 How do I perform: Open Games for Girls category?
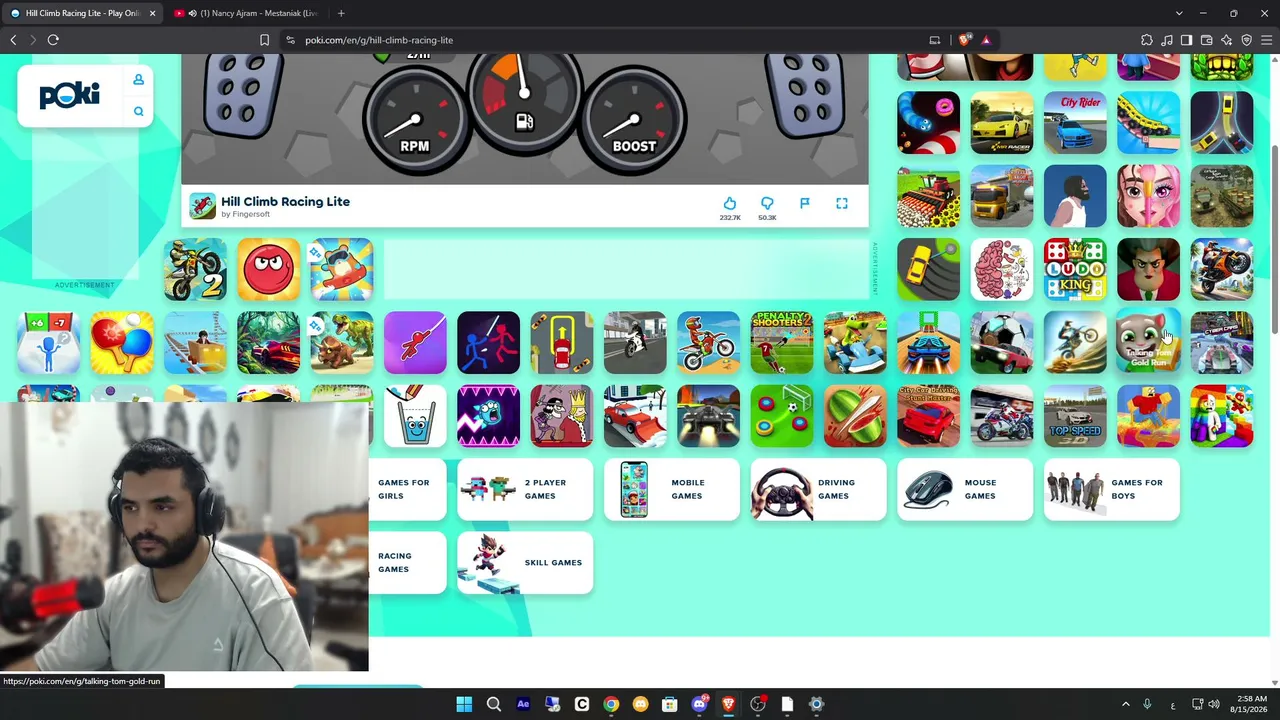click(x=406, y=489)
